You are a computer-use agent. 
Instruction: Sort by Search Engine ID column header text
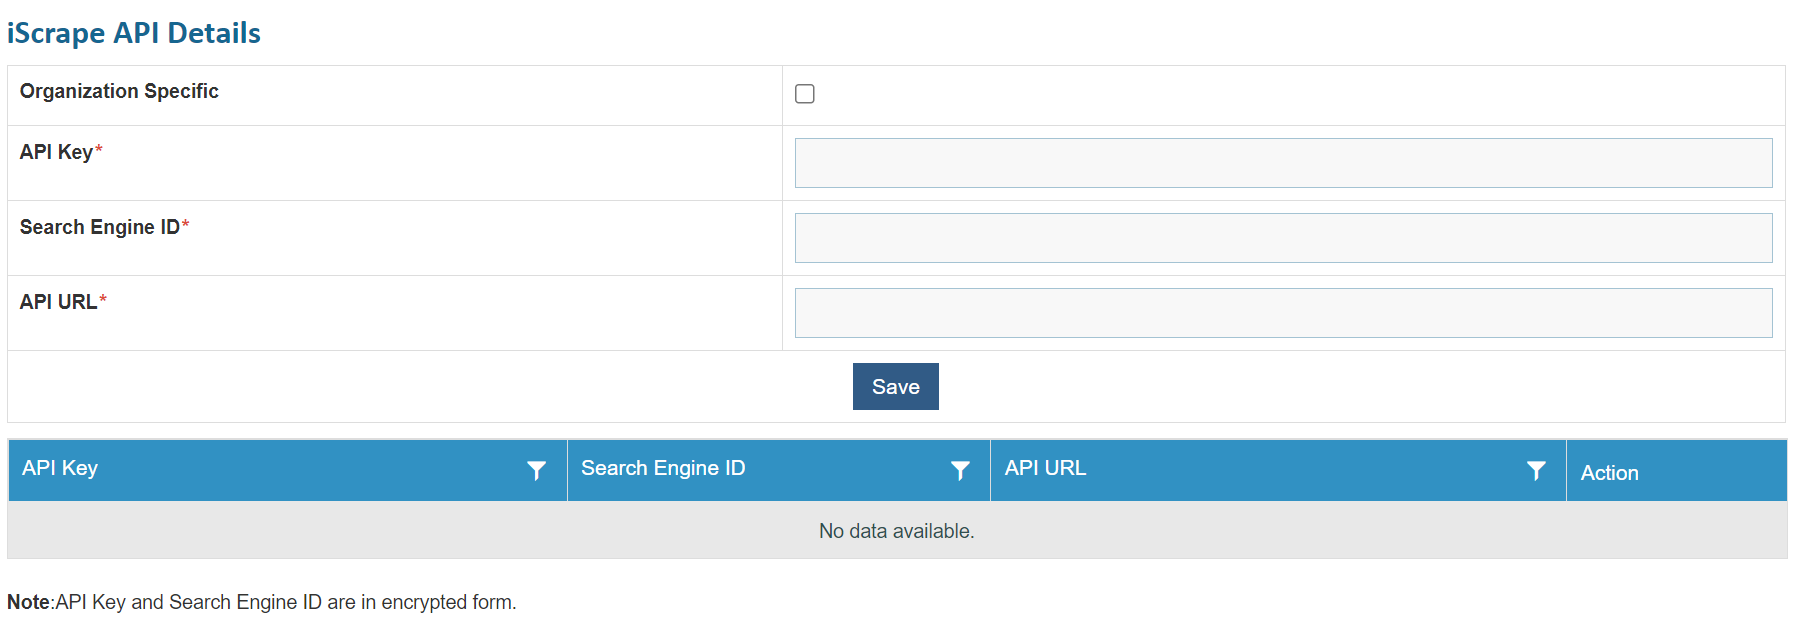[663, 468]
